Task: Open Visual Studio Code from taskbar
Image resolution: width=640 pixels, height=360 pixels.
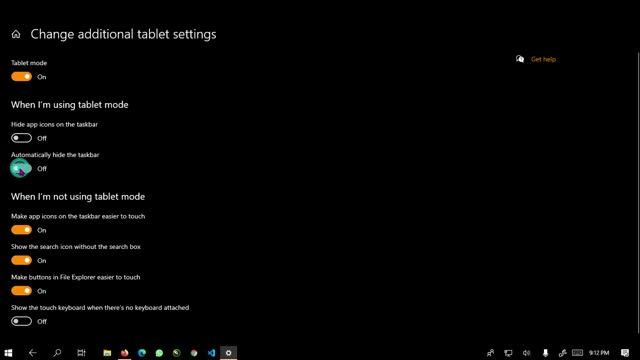Action: pos(211,353)
